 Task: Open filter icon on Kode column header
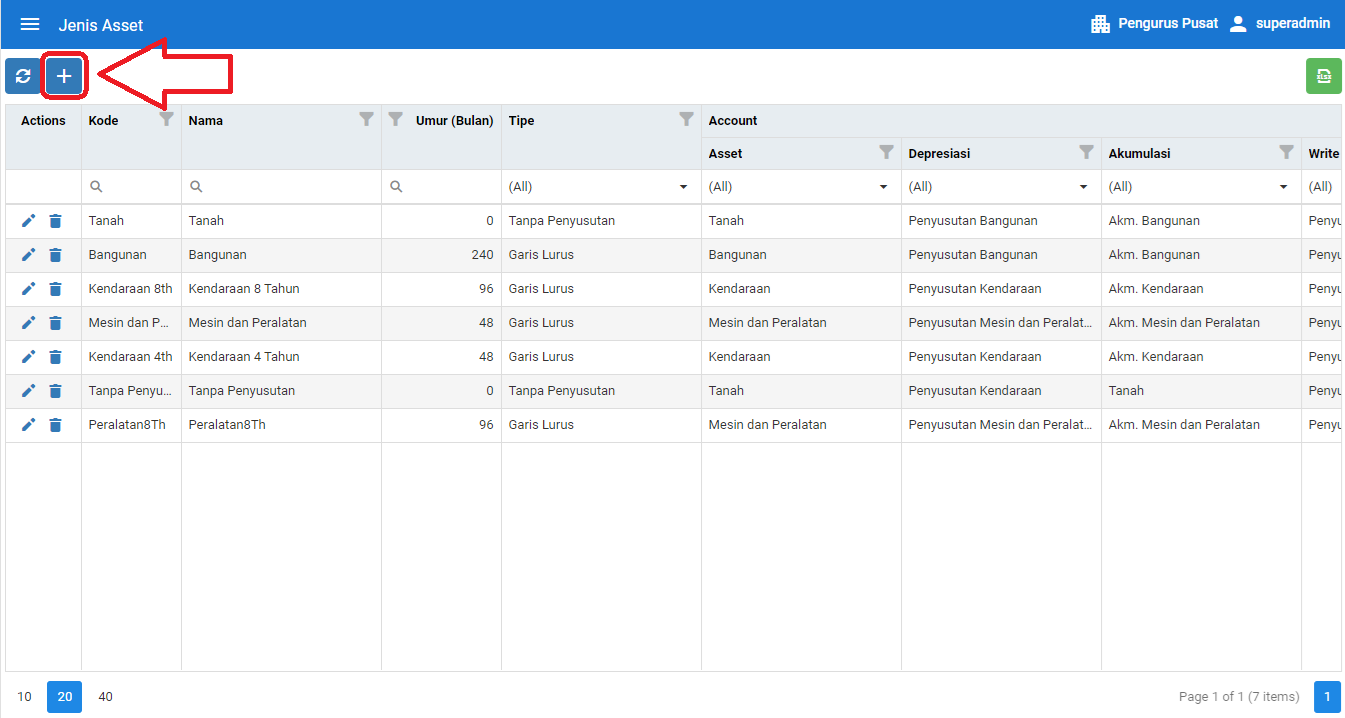167,119
